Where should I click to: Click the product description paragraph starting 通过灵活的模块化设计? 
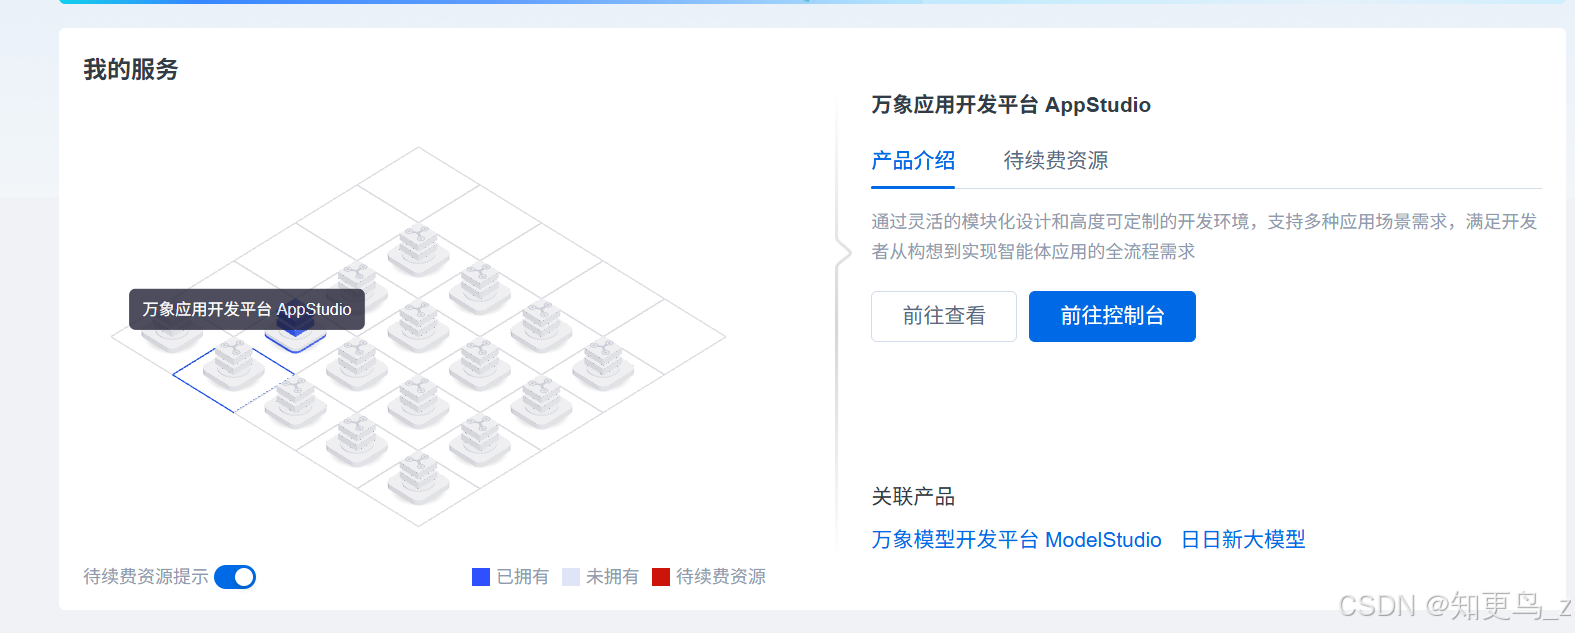coord(1204,236)
